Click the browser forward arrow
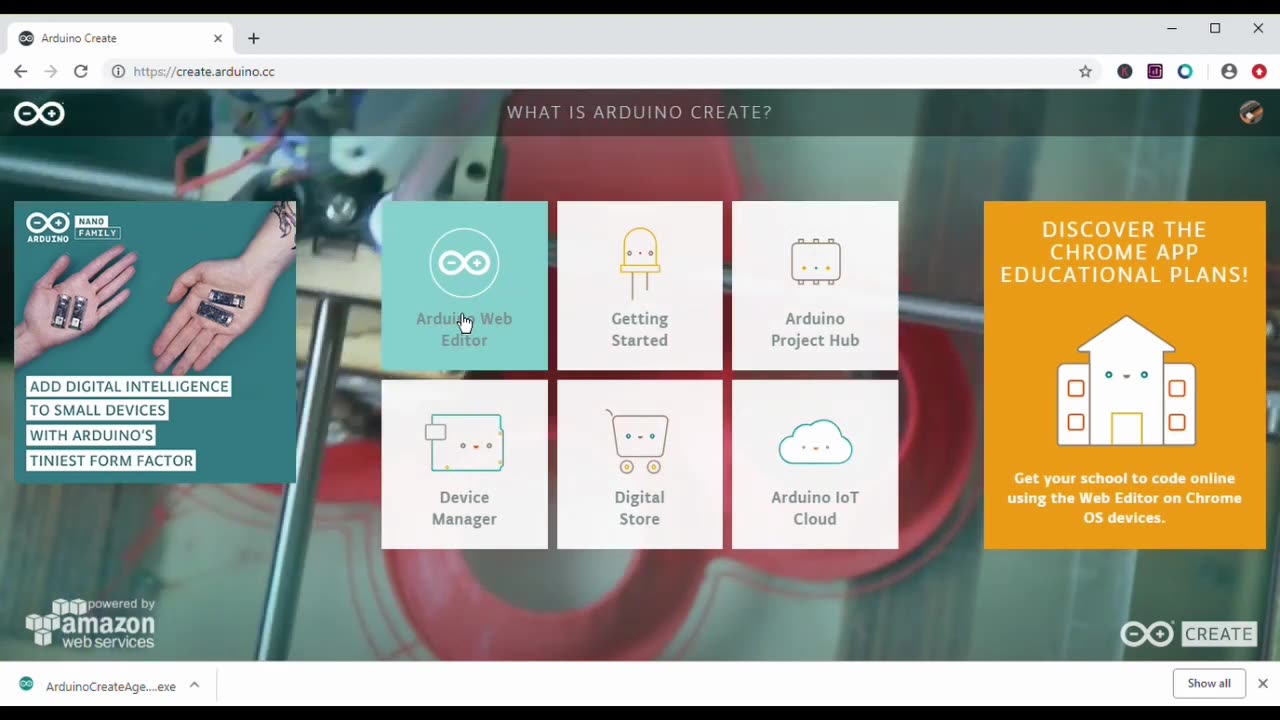 pyautogui.click(x=50, y=71)
